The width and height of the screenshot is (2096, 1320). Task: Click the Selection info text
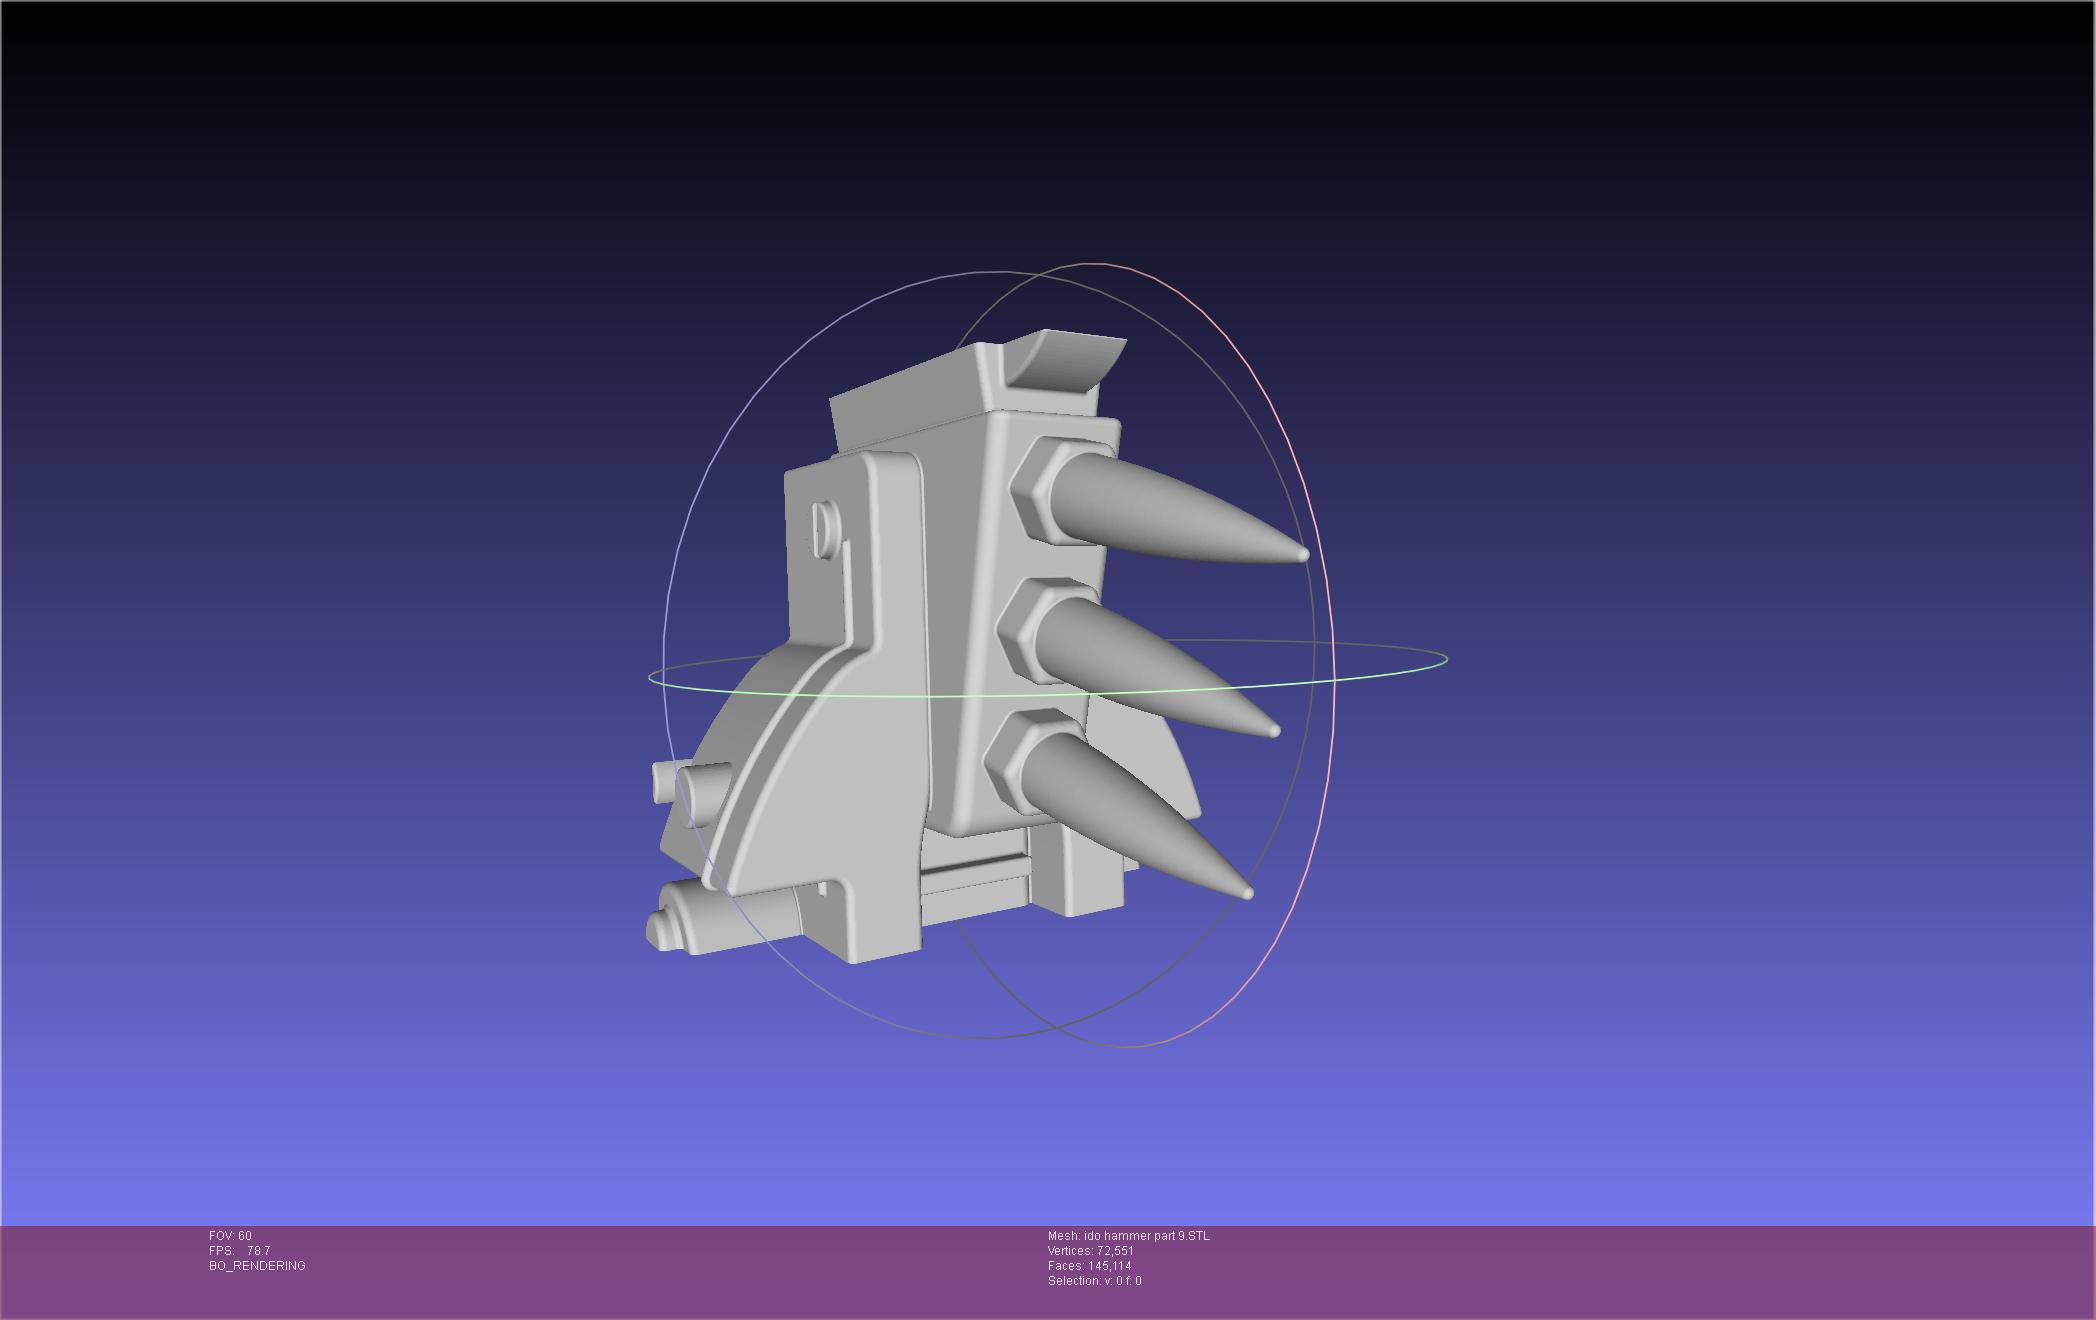tap(1095, 1281)
